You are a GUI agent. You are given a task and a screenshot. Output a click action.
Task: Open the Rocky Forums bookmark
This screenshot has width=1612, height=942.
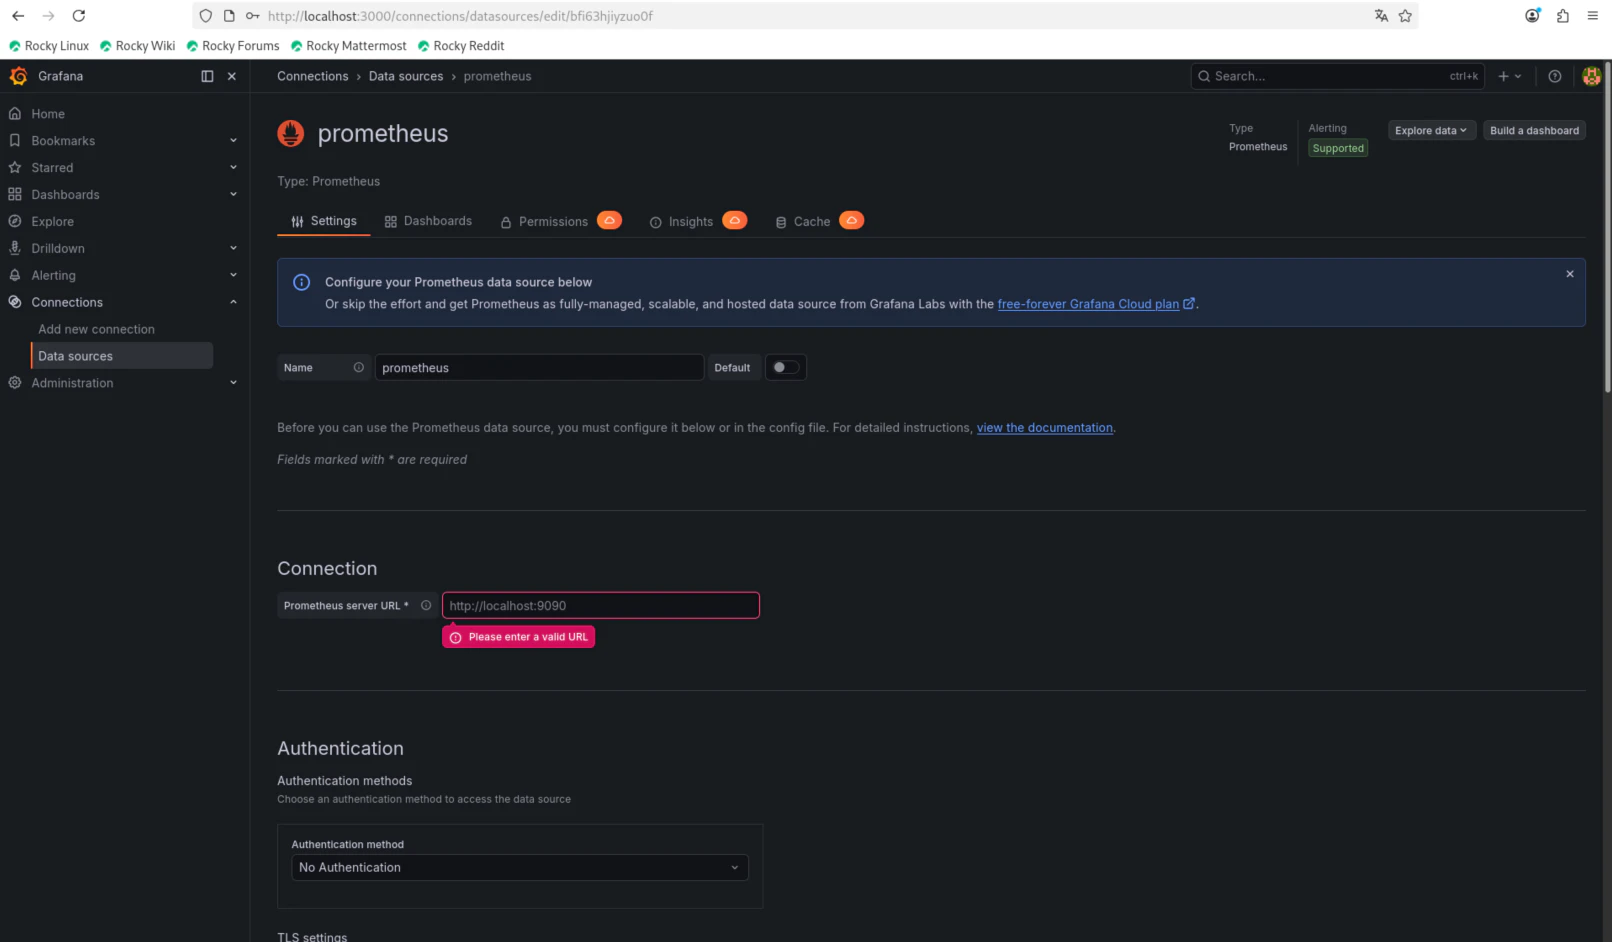(x=233, y=46)
